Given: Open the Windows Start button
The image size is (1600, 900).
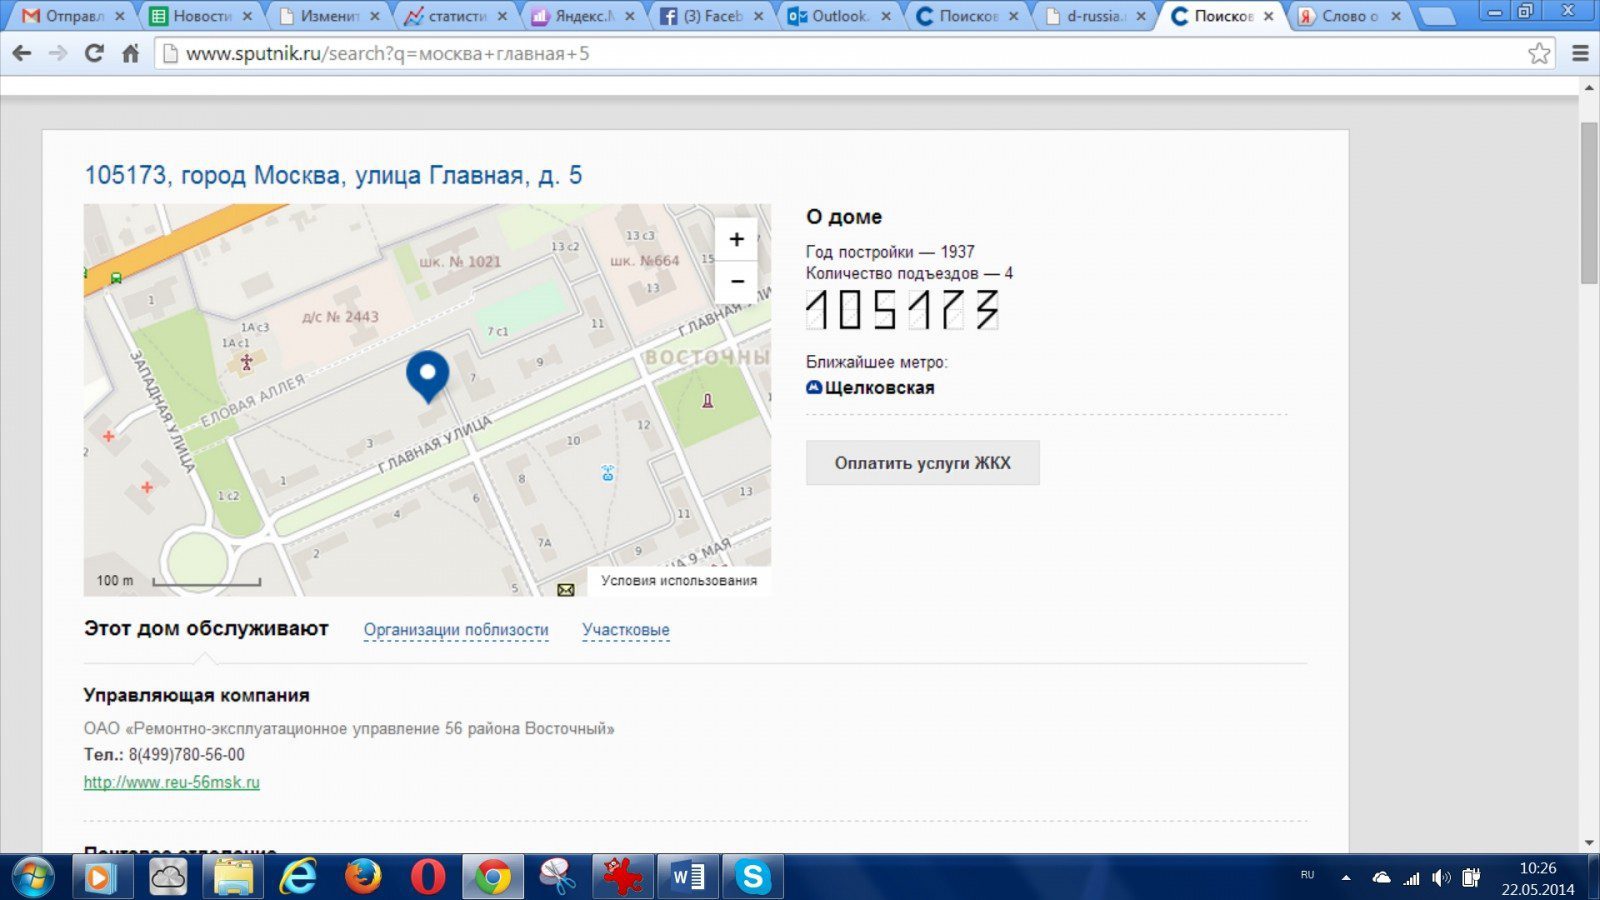Looking at the screenshot, I should coord(33,878).
